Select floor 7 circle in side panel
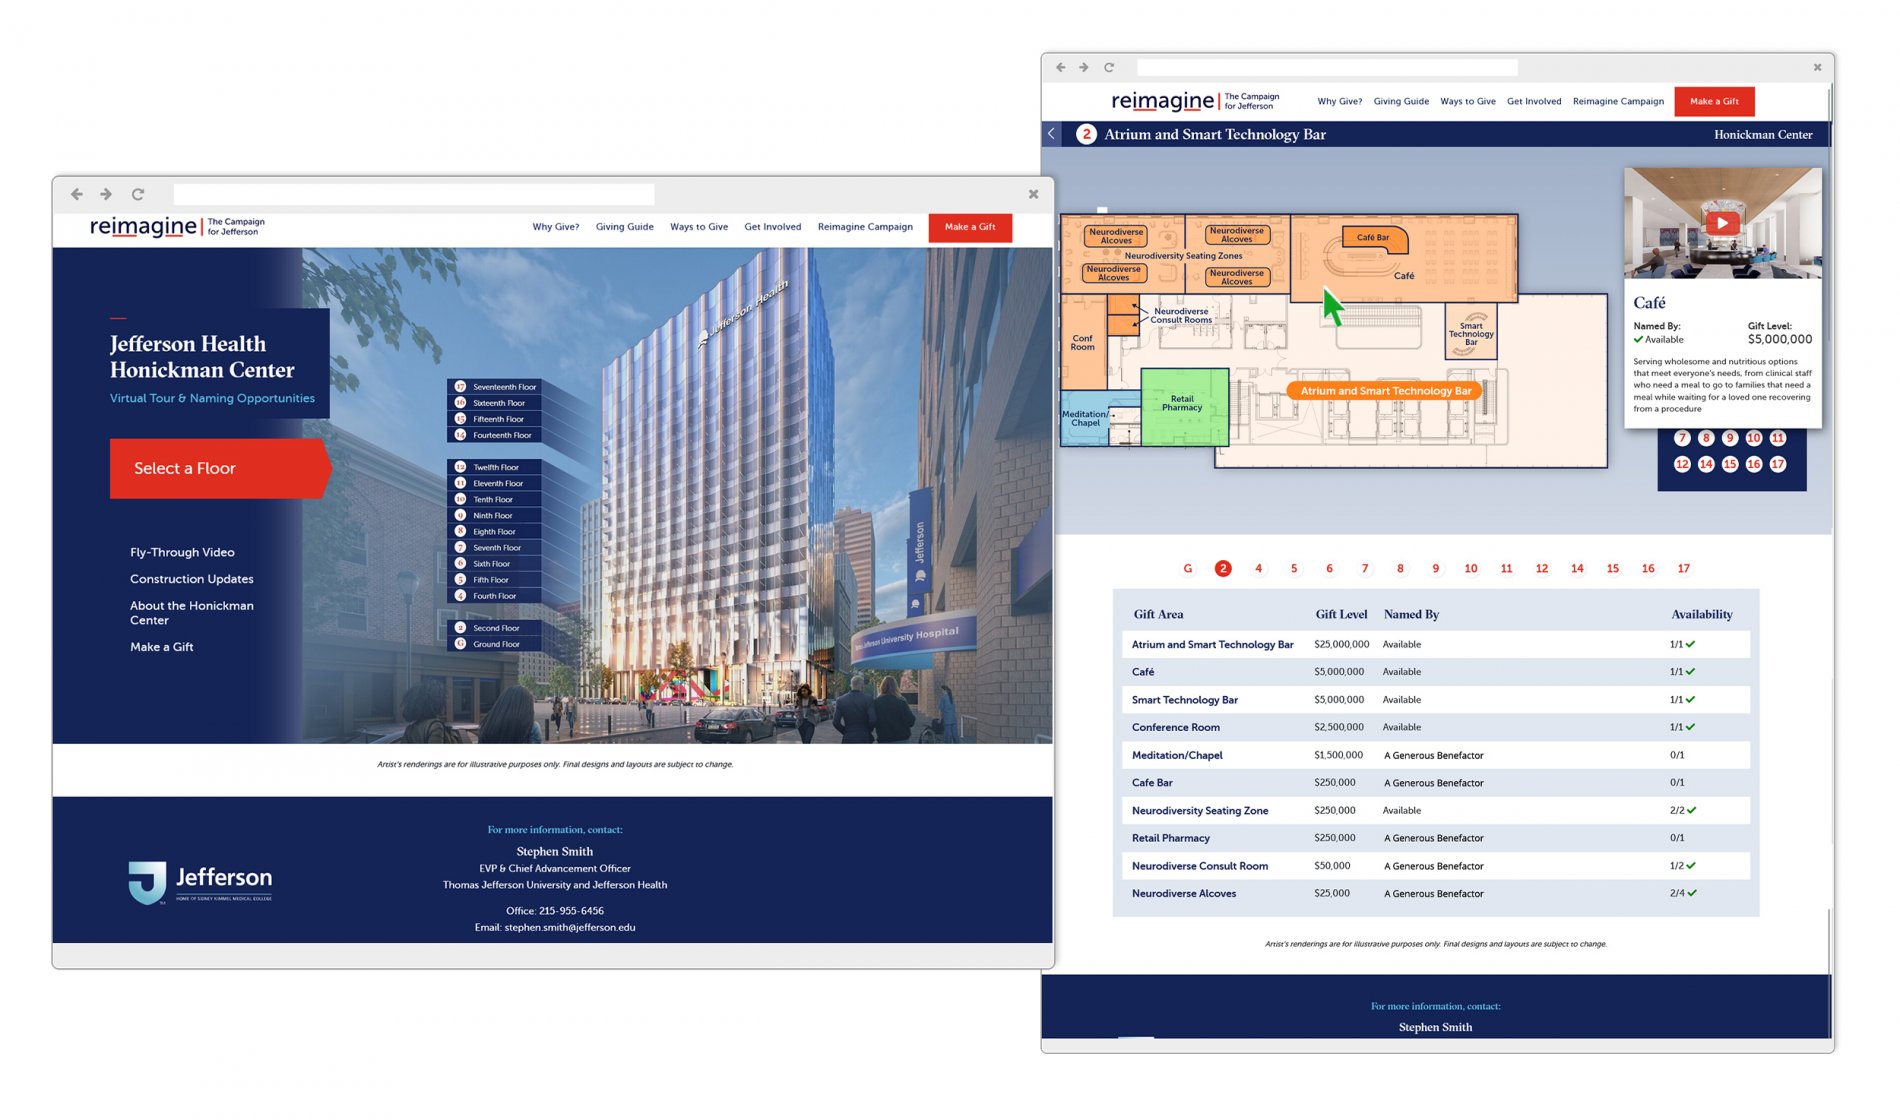The height and width of the screenshot is (1120, 1900). click(x=1682, y=438)
